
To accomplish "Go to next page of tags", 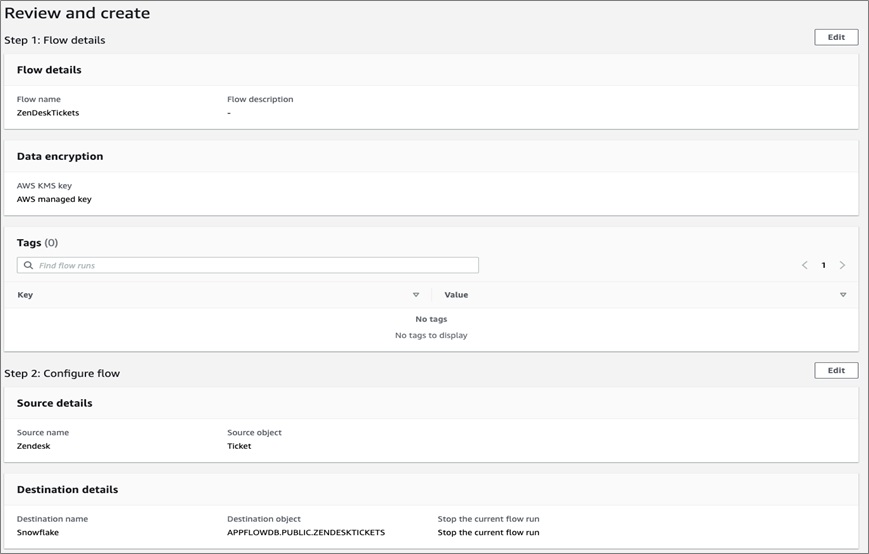I will 842,265.
